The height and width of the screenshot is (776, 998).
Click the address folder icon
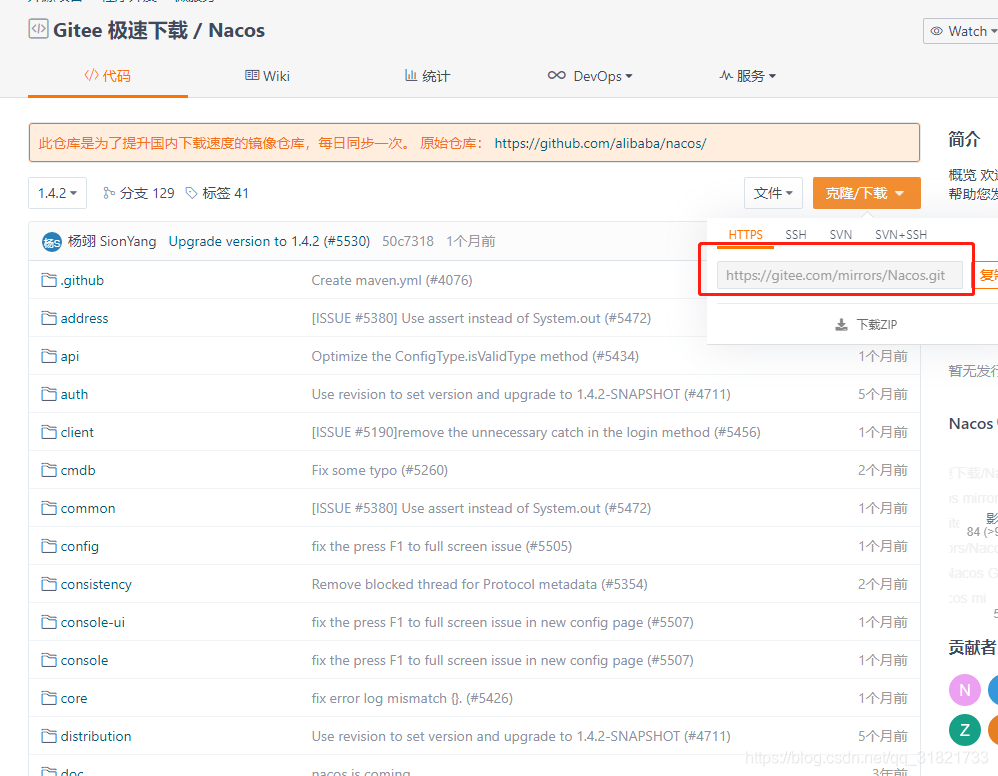(49, 318)
